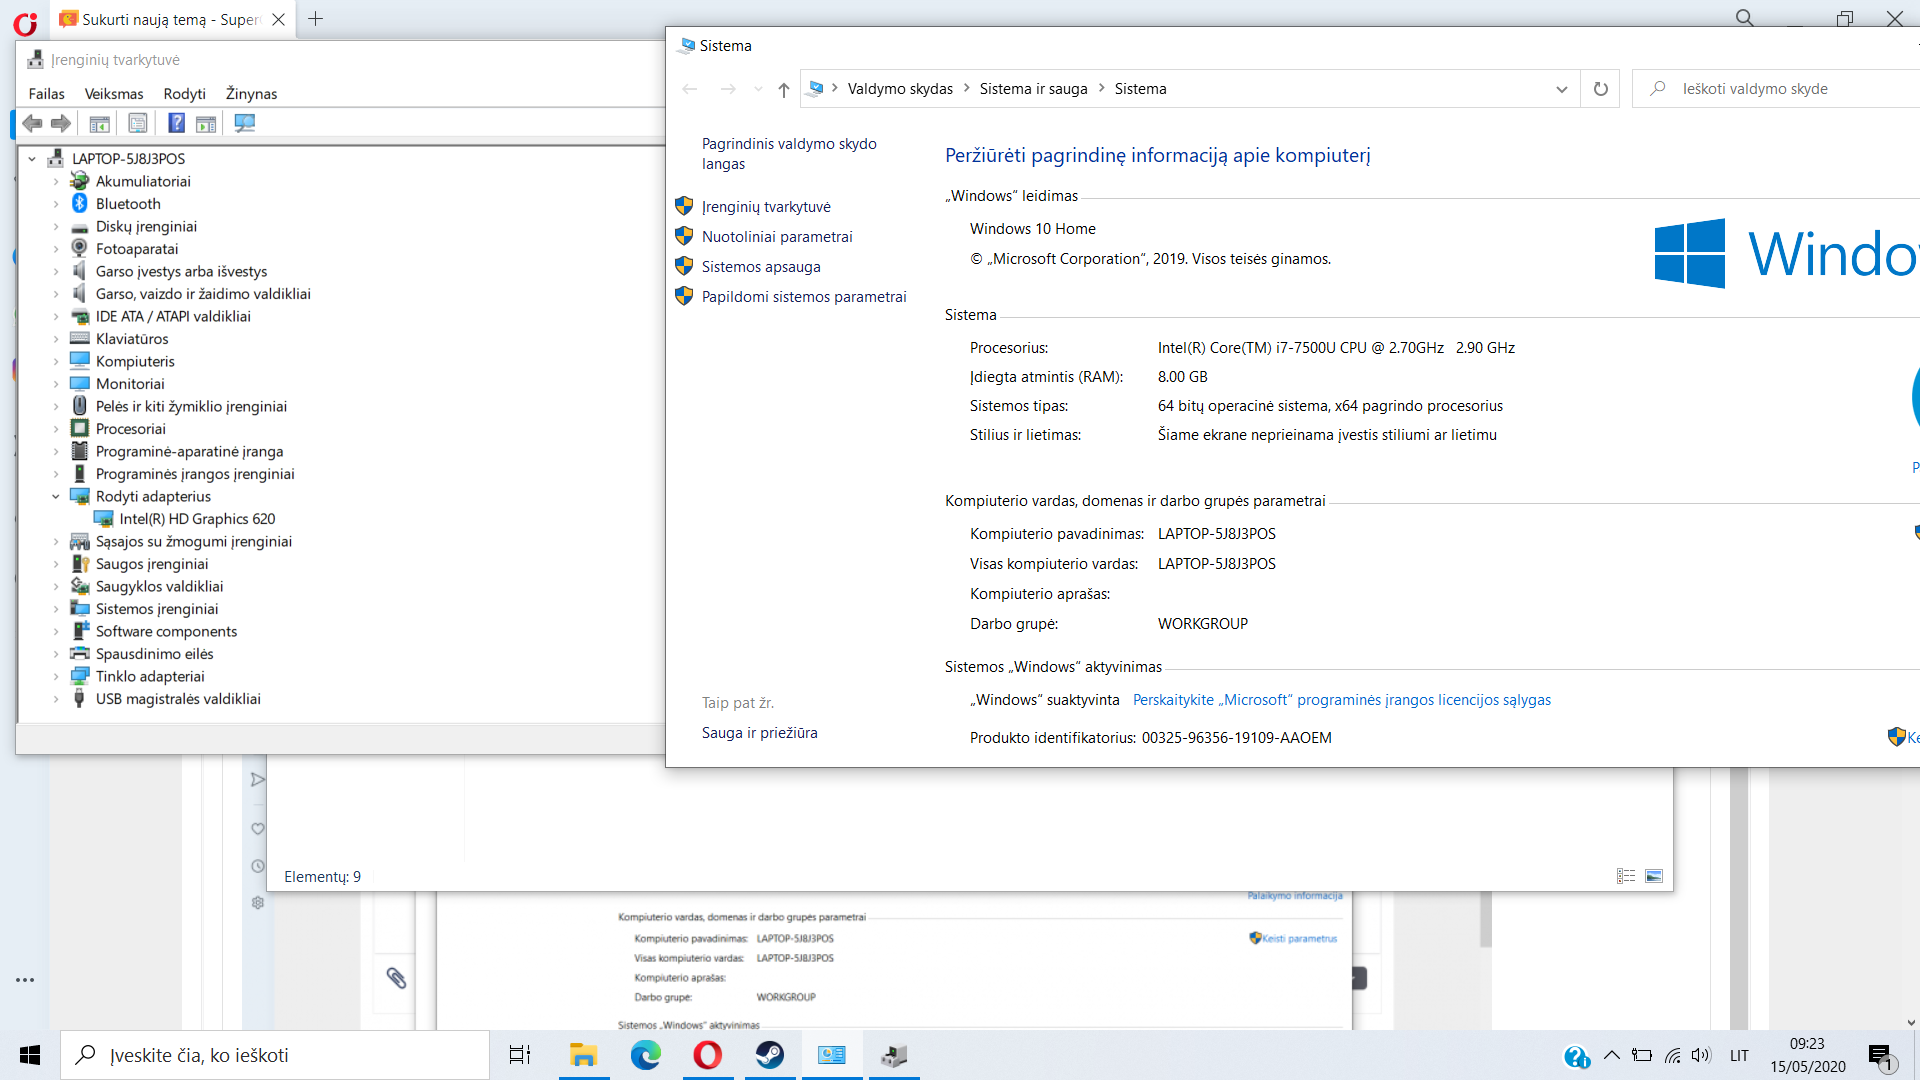Click the Fotoaparatai camera icon
This screenshot has width=1920, height=1080.
(80, 248)
